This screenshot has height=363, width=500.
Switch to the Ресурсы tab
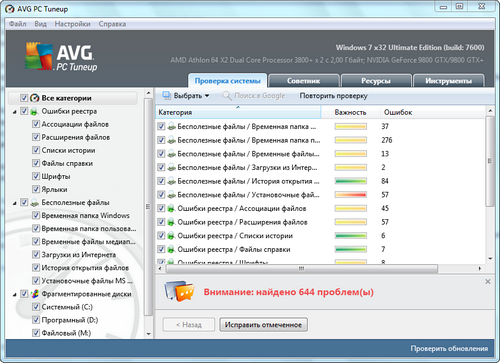[376, 81]
